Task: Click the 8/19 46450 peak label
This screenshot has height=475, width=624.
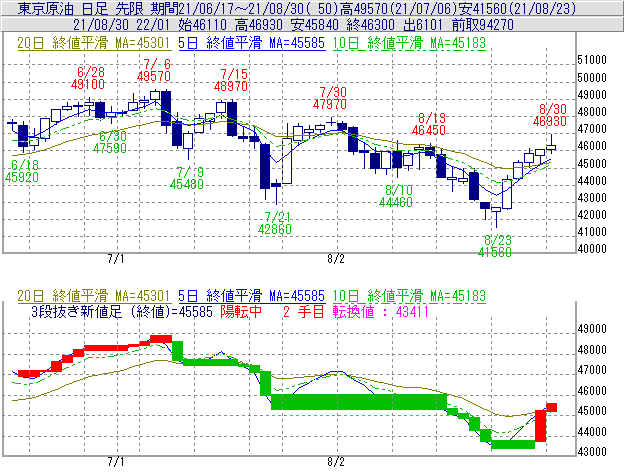Action: (x=429, y=124)
